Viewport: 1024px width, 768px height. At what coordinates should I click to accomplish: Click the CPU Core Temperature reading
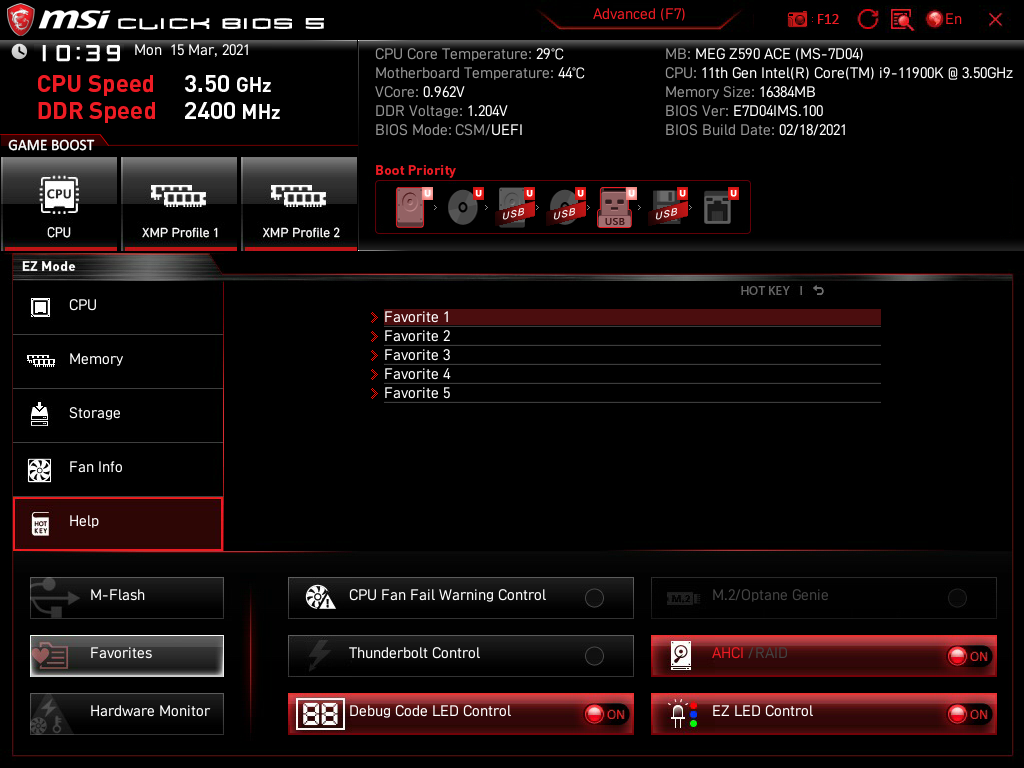[x=469, y=54]
